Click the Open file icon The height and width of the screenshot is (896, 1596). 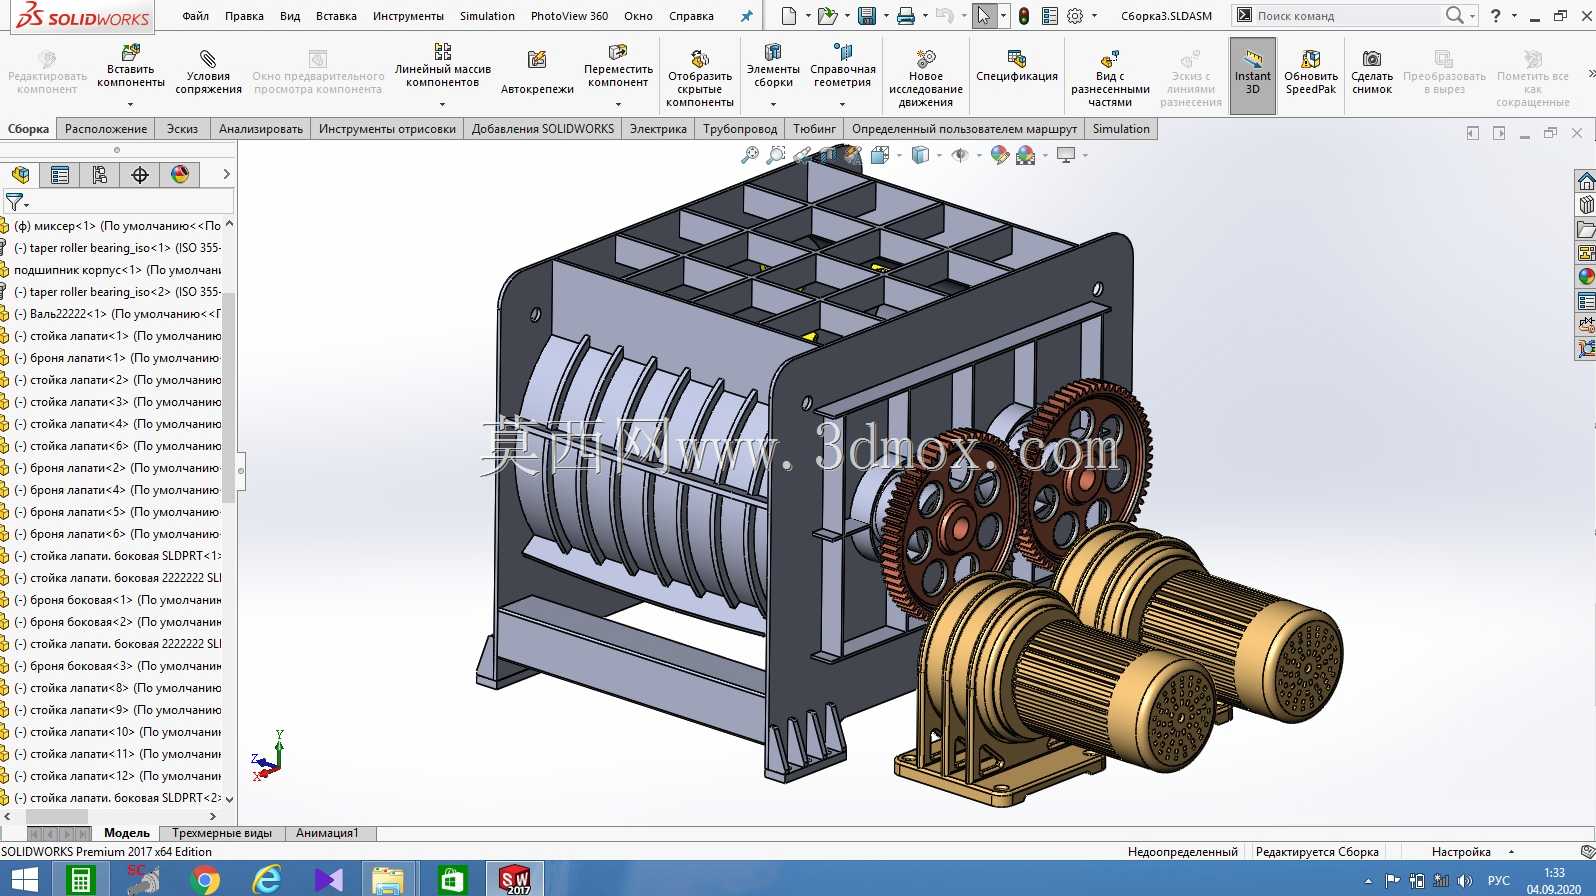[826, 16]
